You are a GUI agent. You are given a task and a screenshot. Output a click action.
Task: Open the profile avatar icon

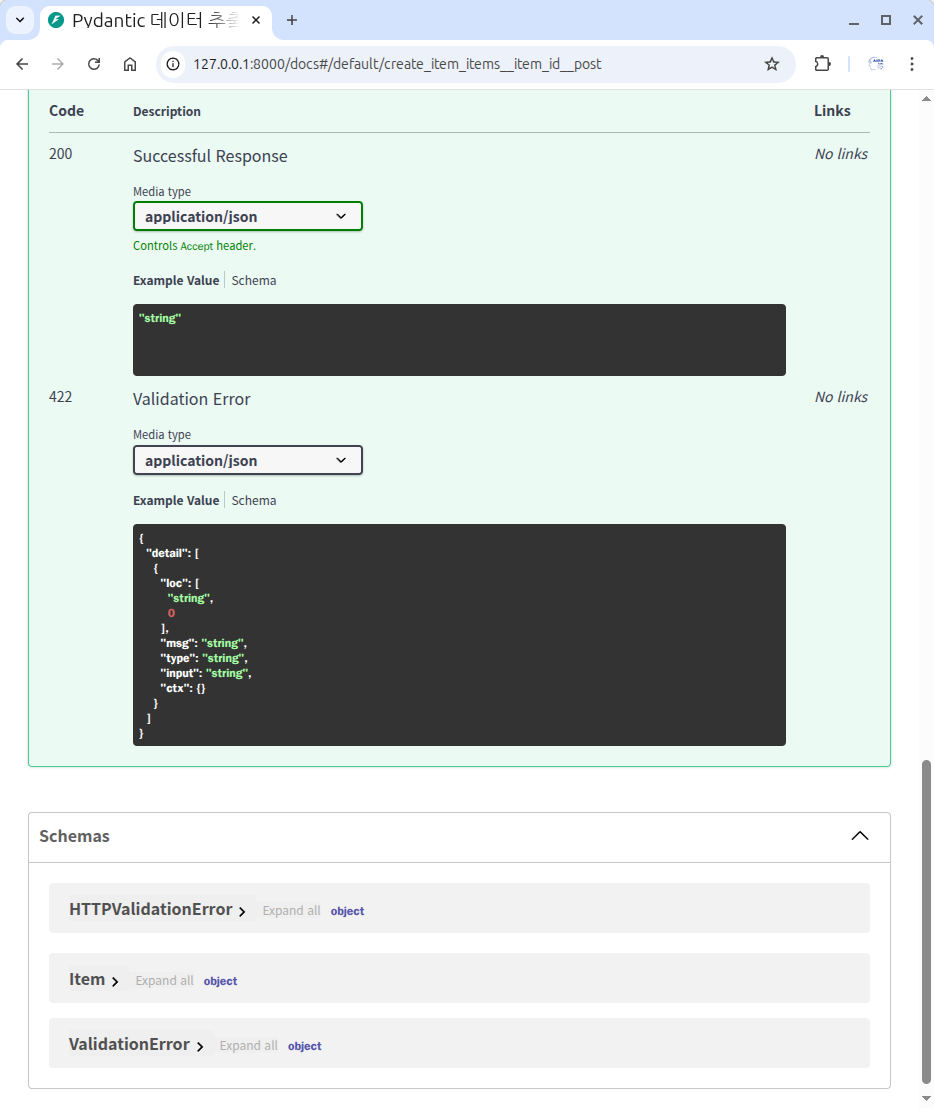[876, 64]
